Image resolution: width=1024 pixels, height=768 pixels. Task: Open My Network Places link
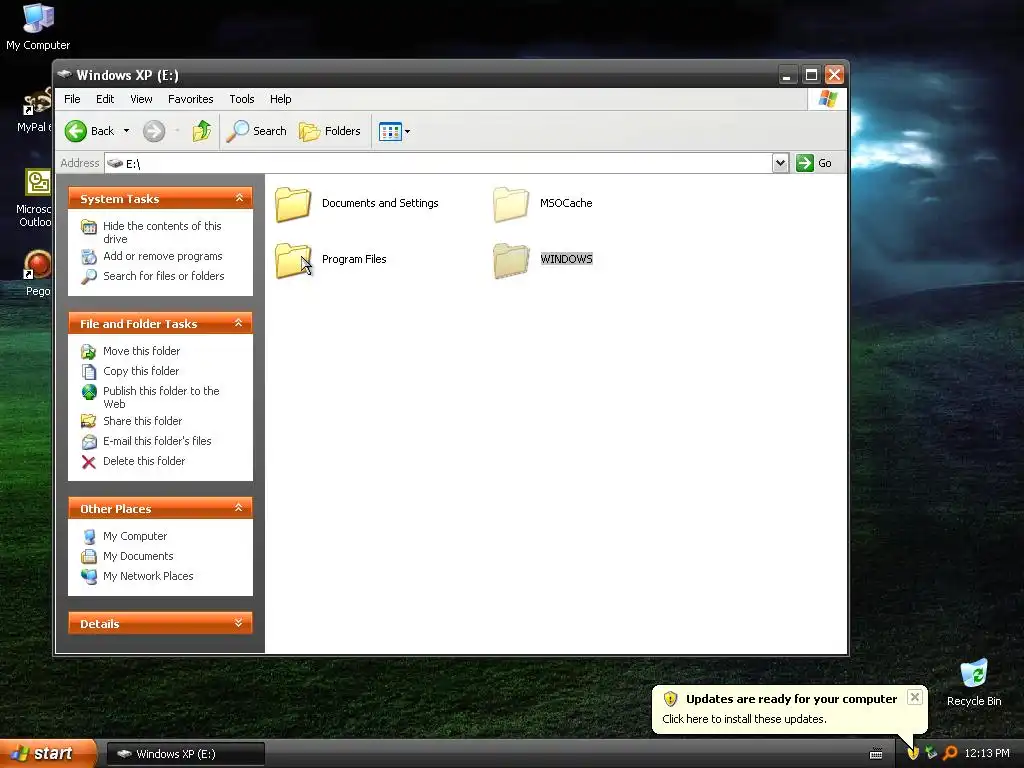click(x=148, y=576)
